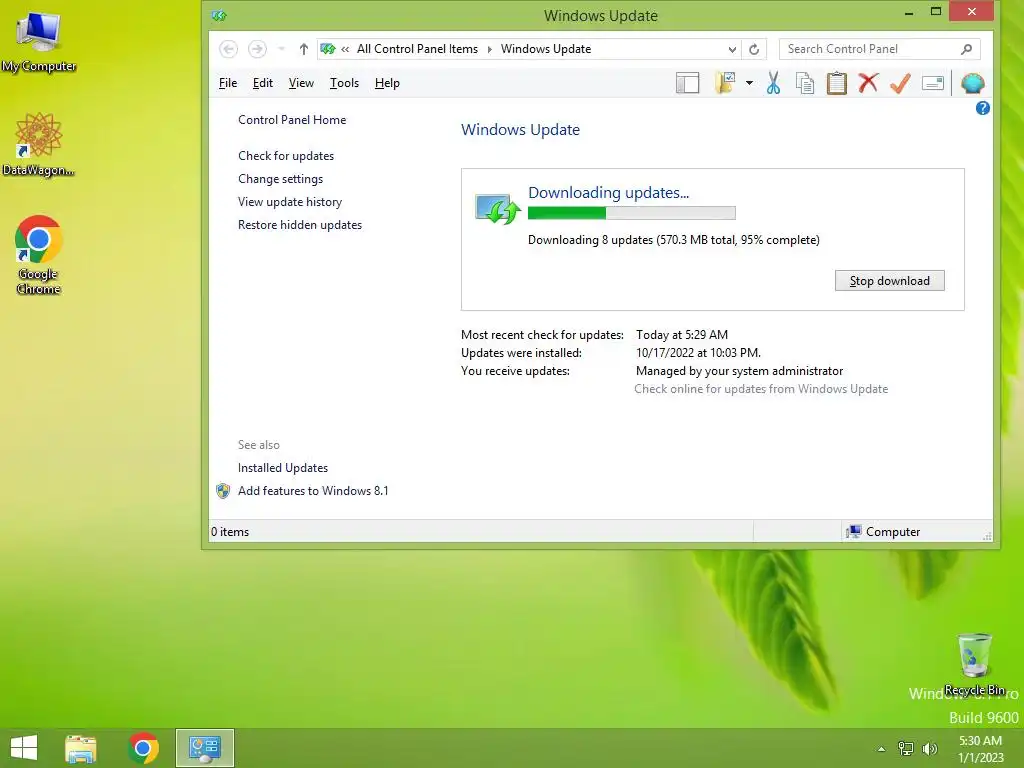Expand the address bar history dropdown
The width and height of the screenshot is (1024, 768).
click(x=732, y=49)
